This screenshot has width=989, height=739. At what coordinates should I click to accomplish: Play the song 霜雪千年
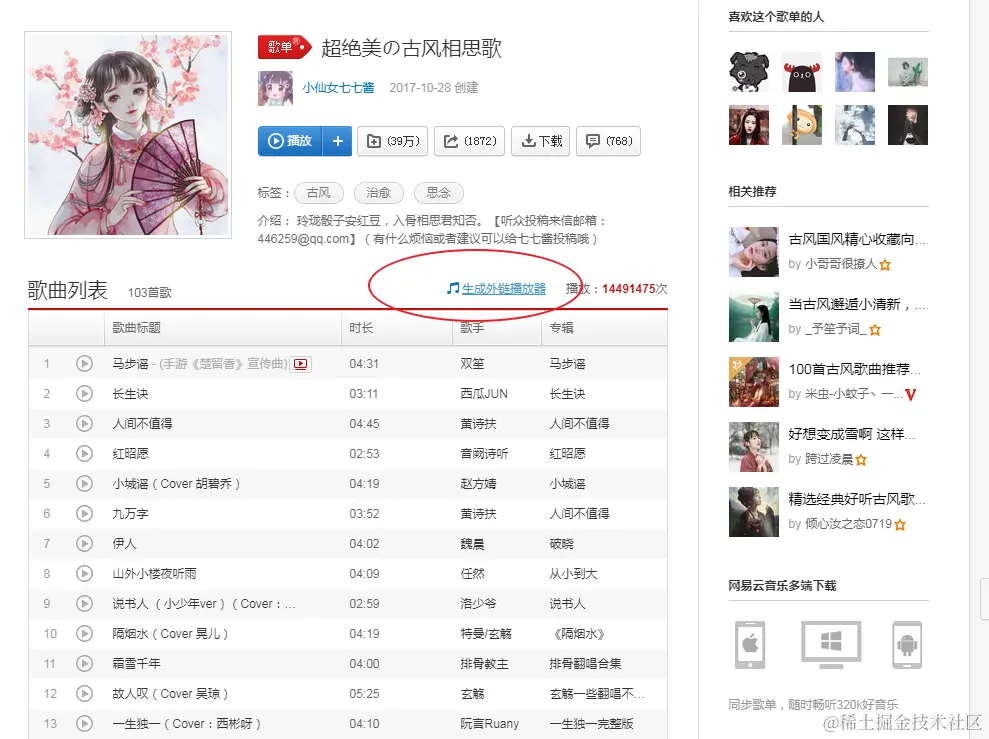pyautogui.click(x=84, y=663)
